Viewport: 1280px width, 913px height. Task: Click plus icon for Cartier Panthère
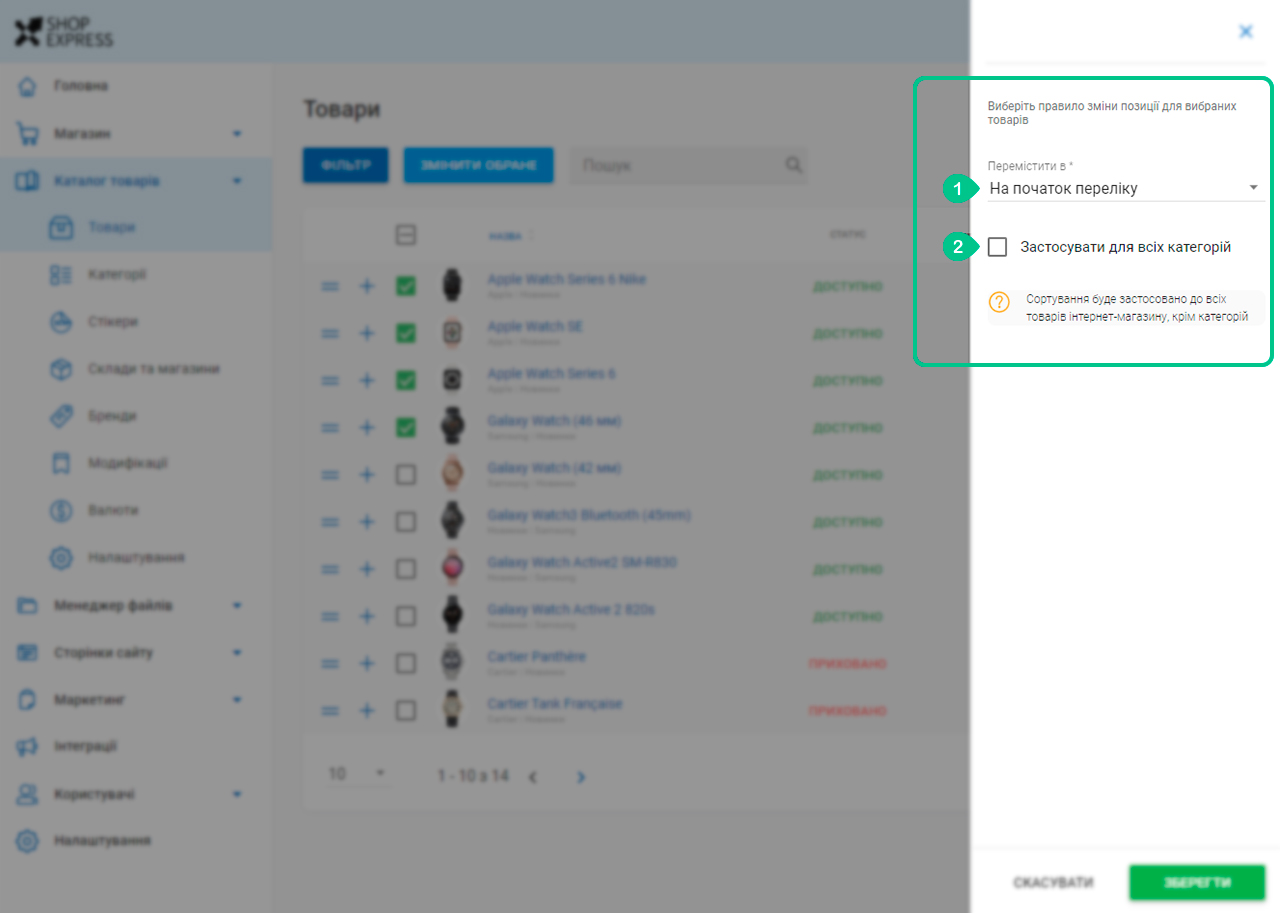[367, 663]
